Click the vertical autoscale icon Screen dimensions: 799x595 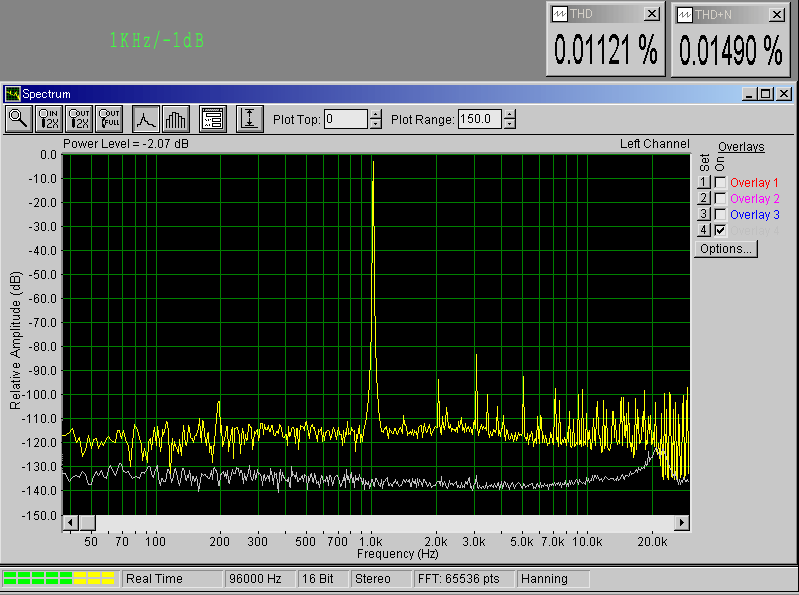tap(250, 119)
